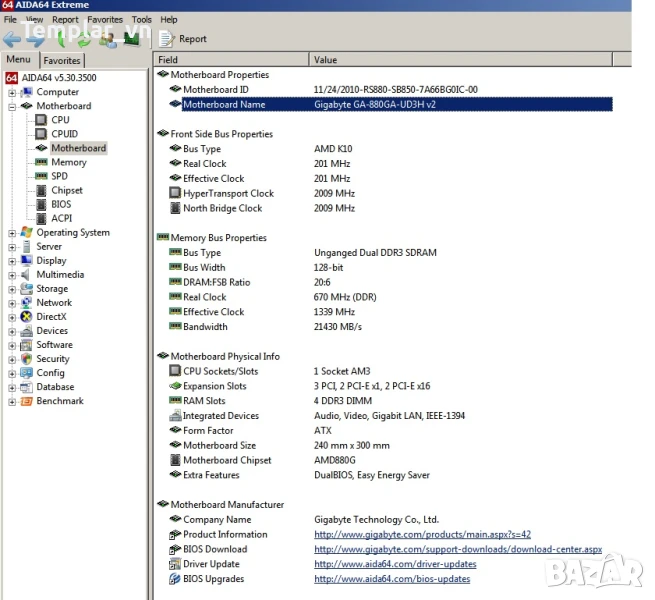The image size is (655, 600).
Task: Open the Multimedia speaker icon
Action: coord(26,275)
